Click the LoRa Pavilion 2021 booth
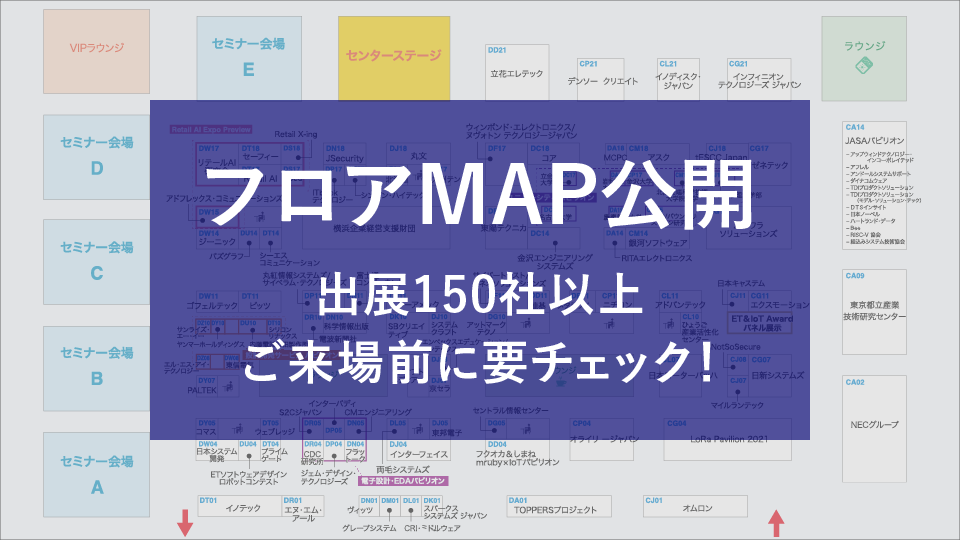Image resolution: width=960 pixels, height=540 pixels. click(x=728, y=439)
